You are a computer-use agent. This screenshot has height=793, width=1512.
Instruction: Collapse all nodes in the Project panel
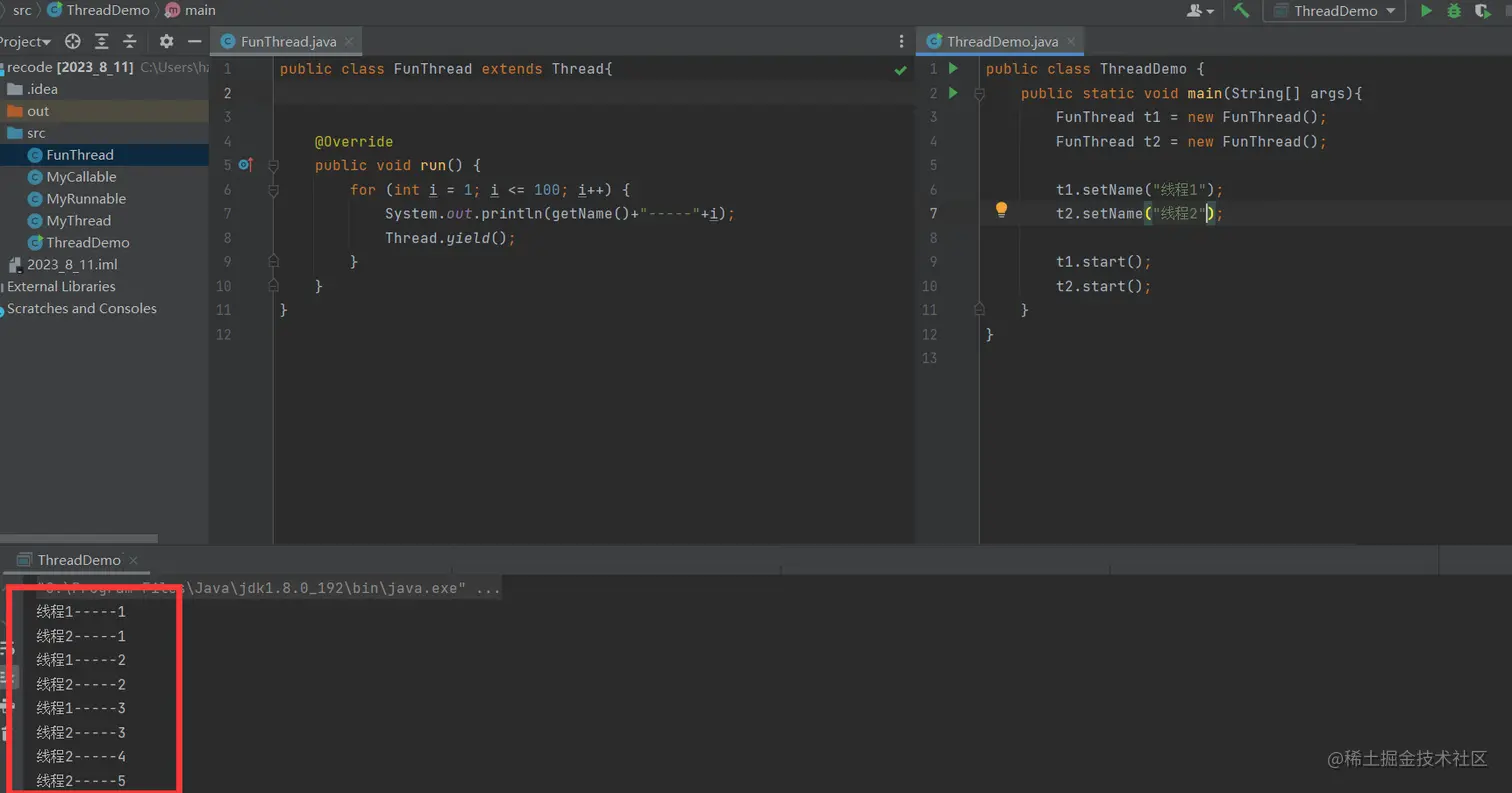129,41
